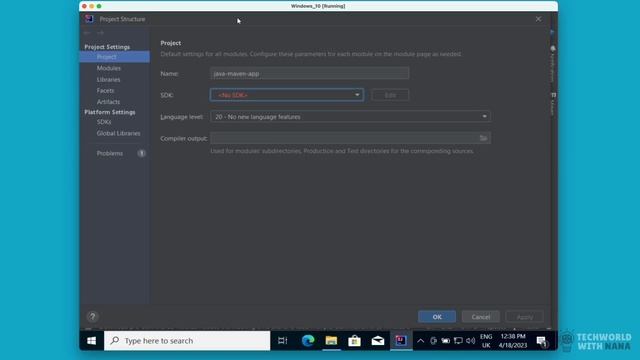640x360 pixels.
Task: Open the notification center icon
Action: click(542, 341)
